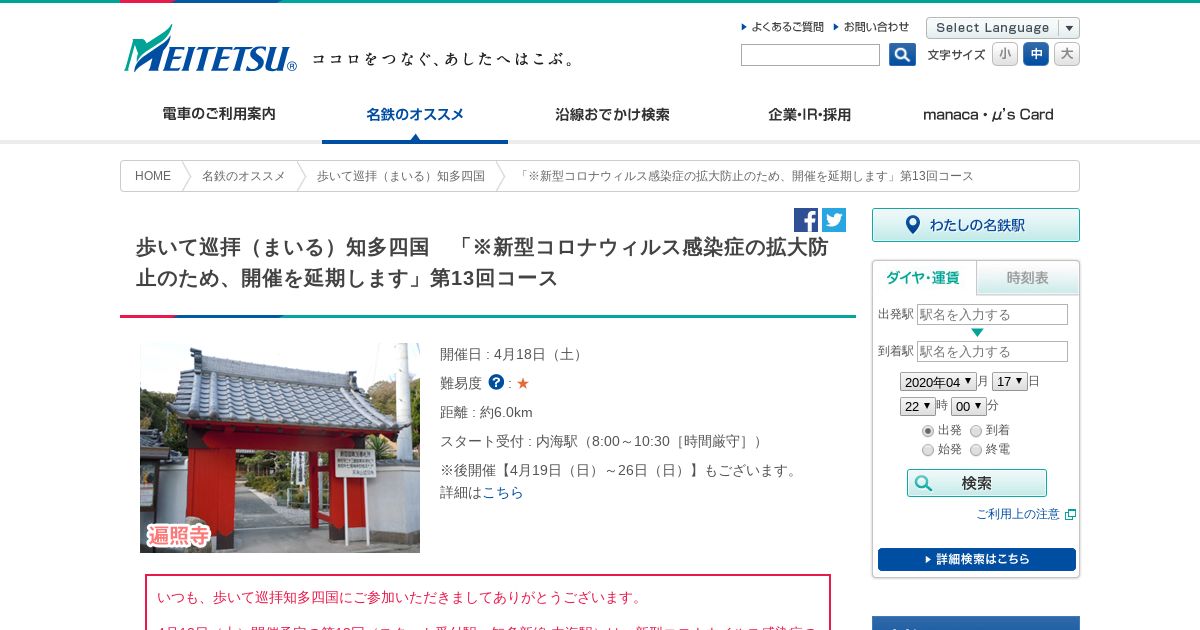Click the site search text field

810,55
